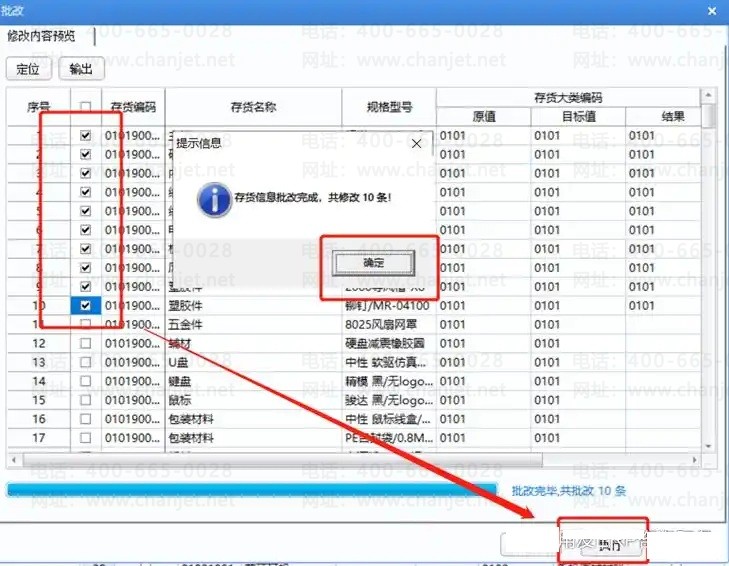Click the 骏达 黑/无logo... specification cell
The width and height of the screenshot is (729, 566).
(389, 400)
